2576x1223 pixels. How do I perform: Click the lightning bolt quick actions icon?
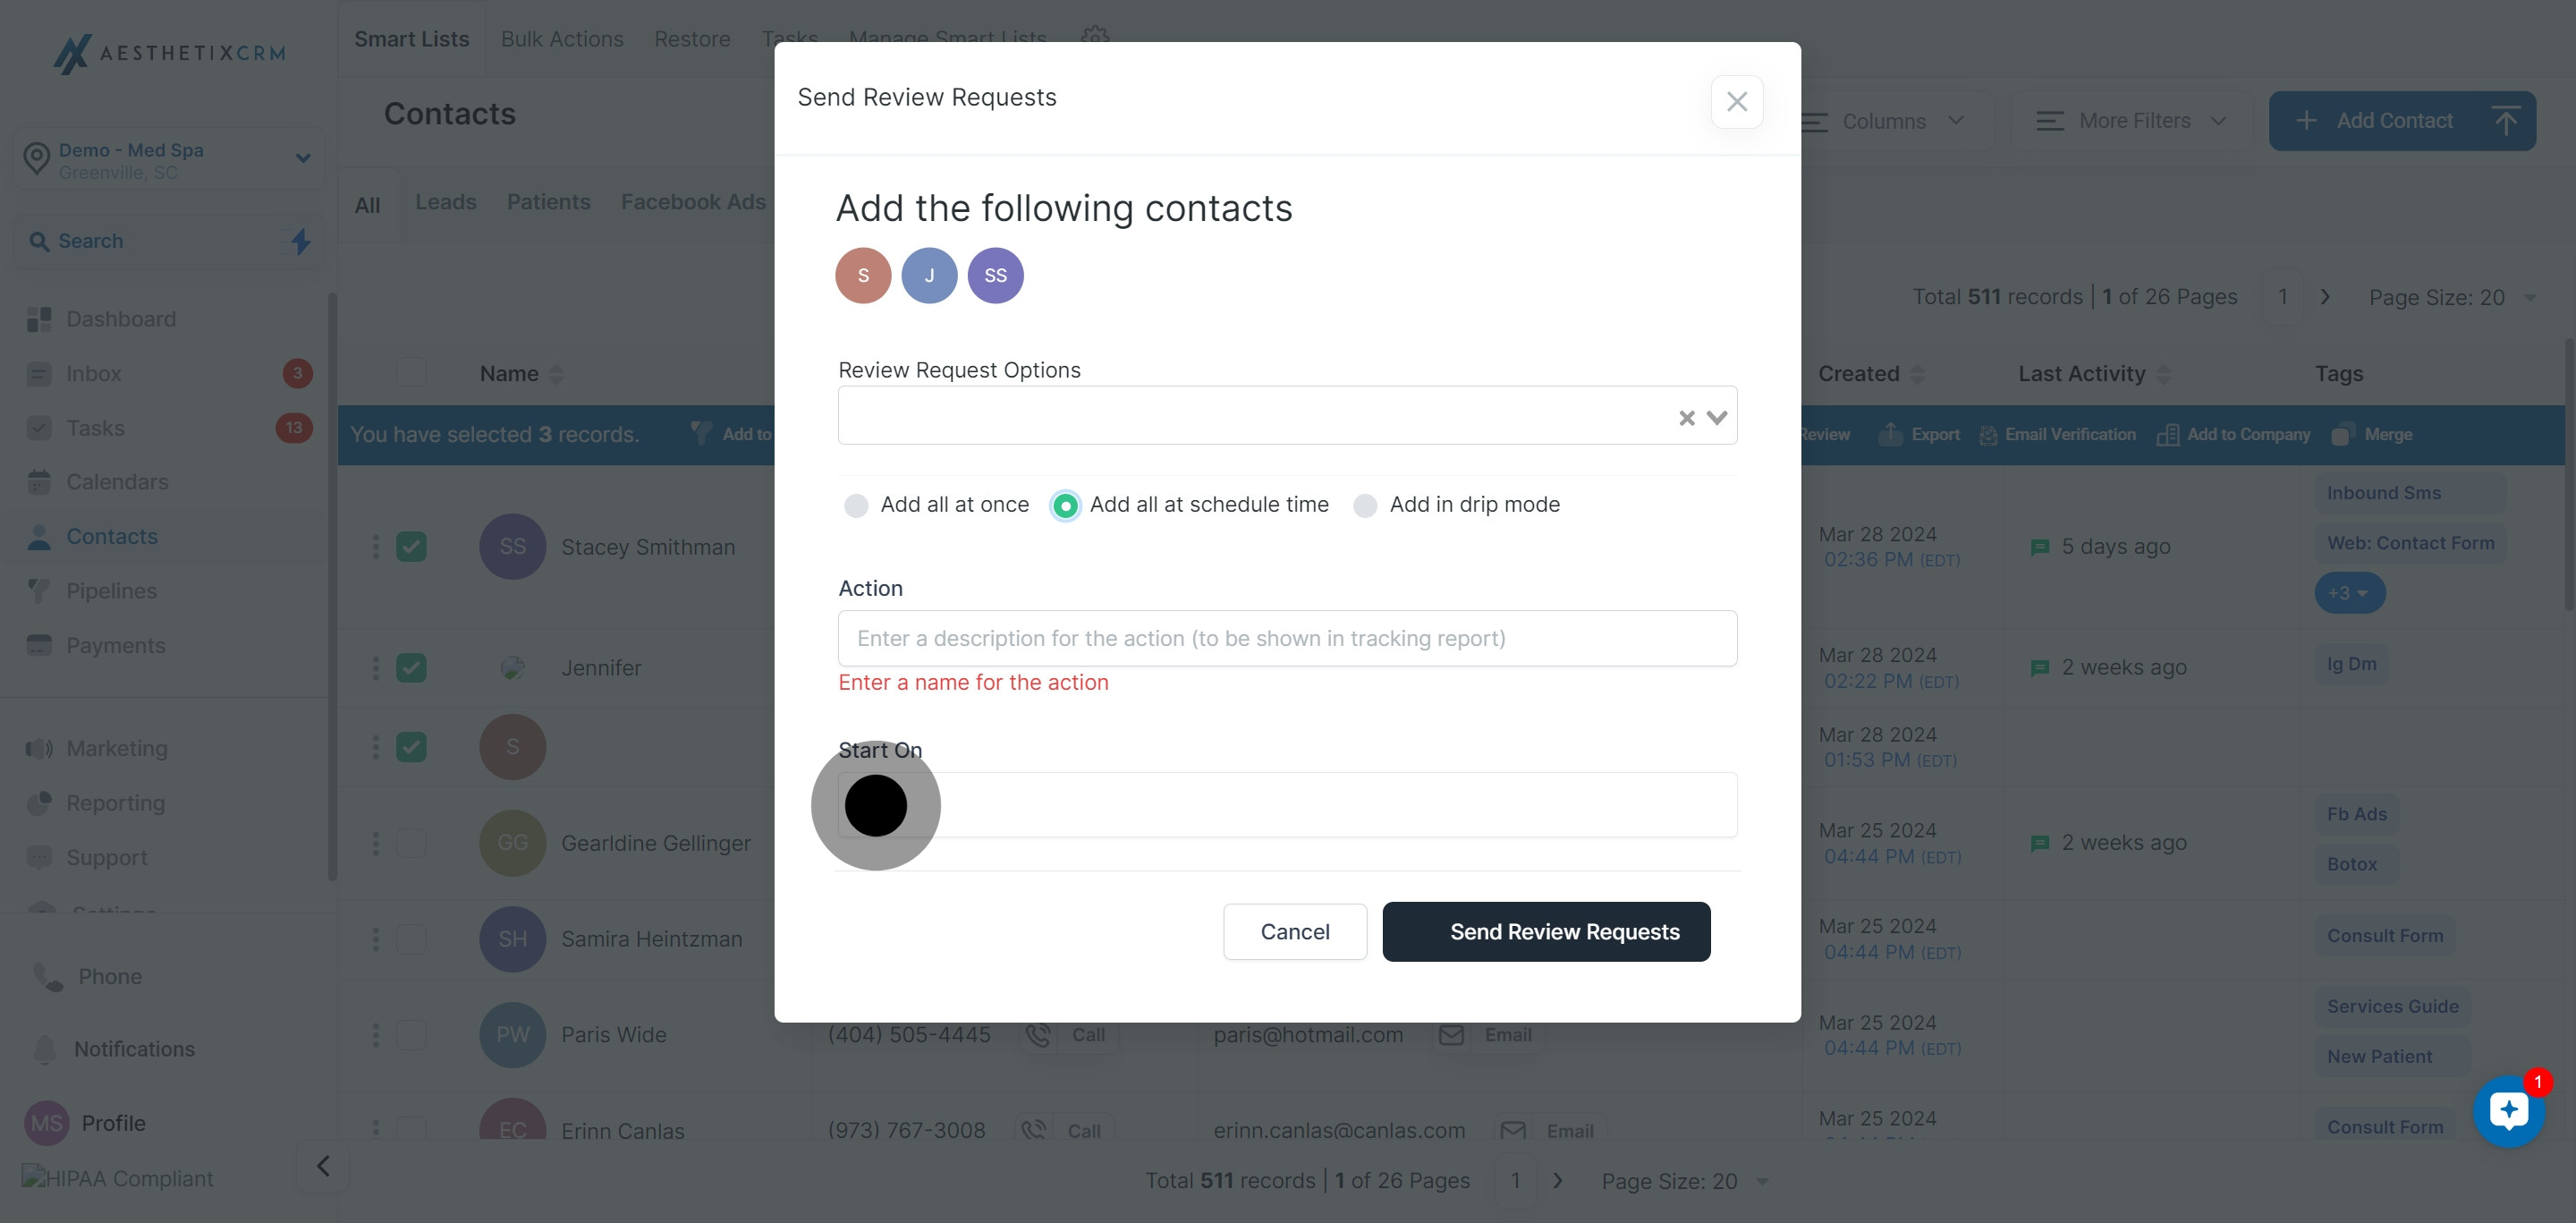300,241
